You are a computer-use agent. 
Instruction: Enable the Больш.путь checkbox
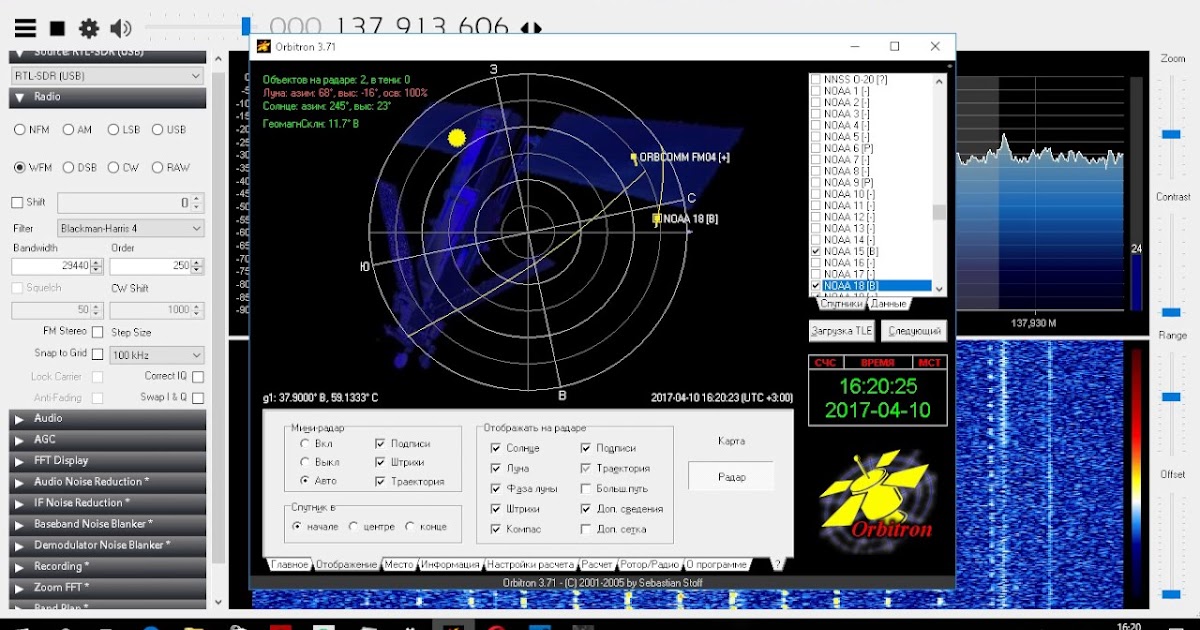tap(585, 488)
